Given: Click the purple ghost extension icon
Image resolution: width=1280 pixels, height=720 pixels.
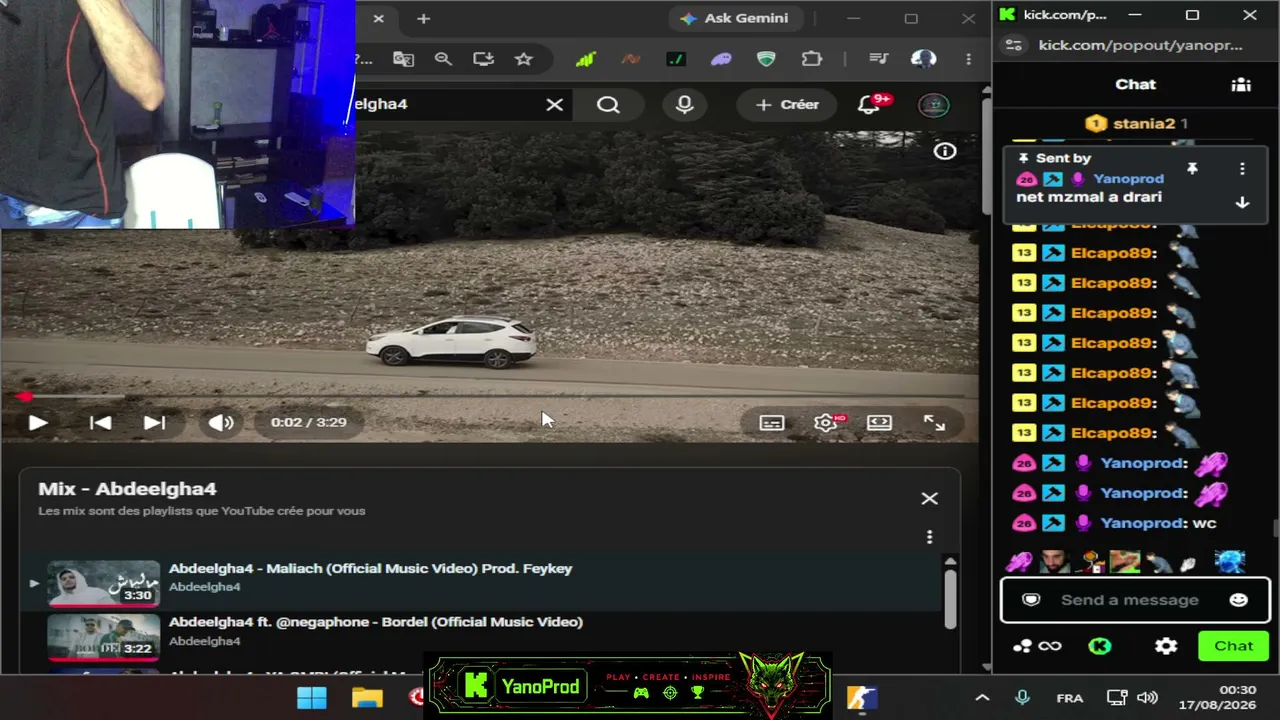Looking at the screenshot, I should [721, 59].
